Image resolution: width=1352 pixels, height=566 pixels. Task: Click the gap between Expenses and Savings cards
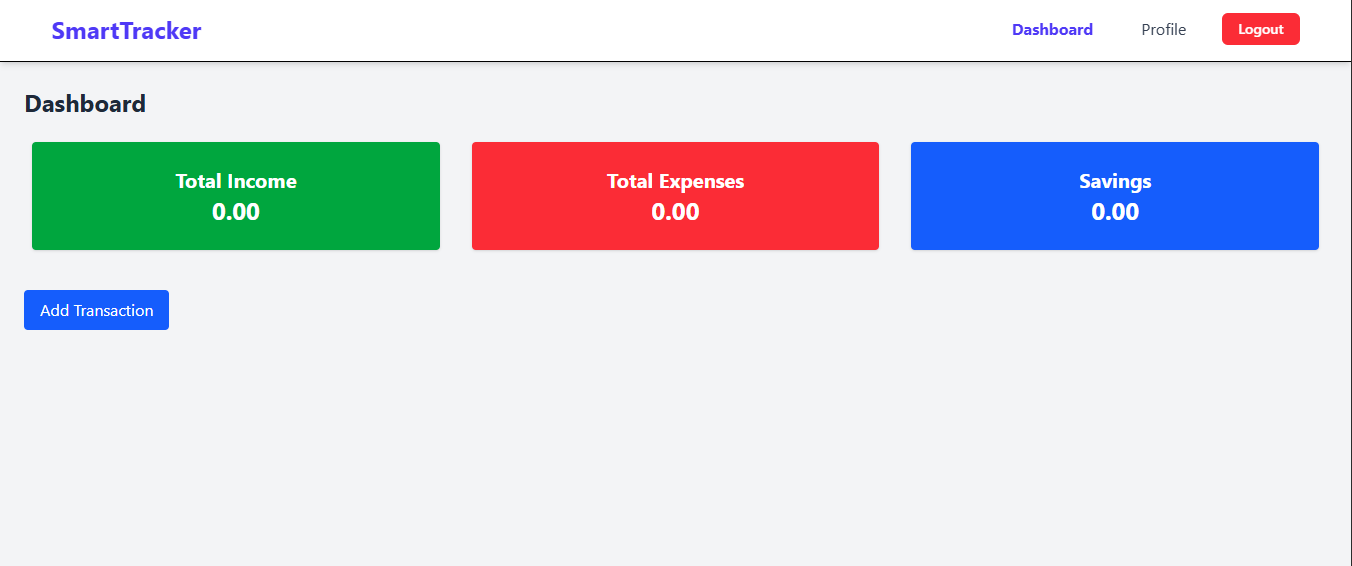[895, 196]
